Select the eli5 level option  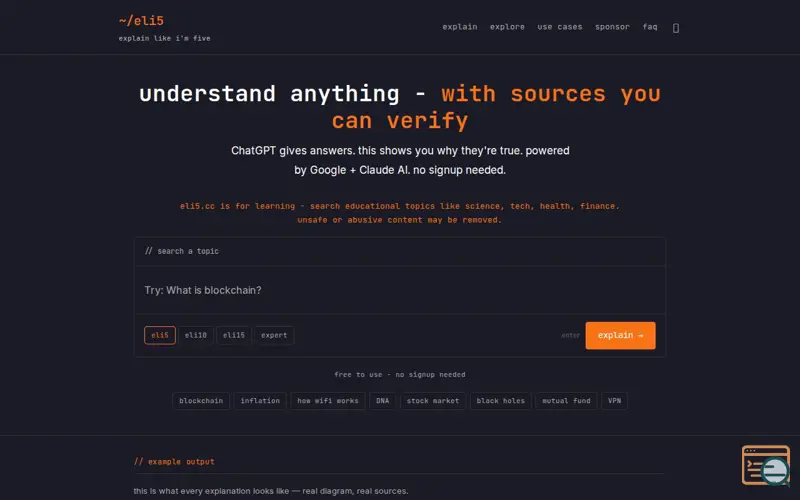pyautogui.click(x=160, y=335)
